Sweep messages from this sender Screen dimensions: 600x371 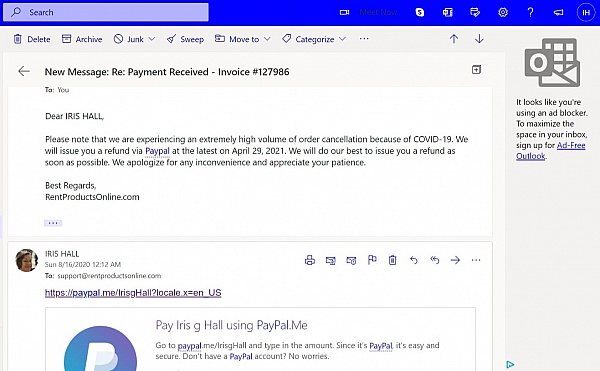pyautogui.click(x=185, y=39)
